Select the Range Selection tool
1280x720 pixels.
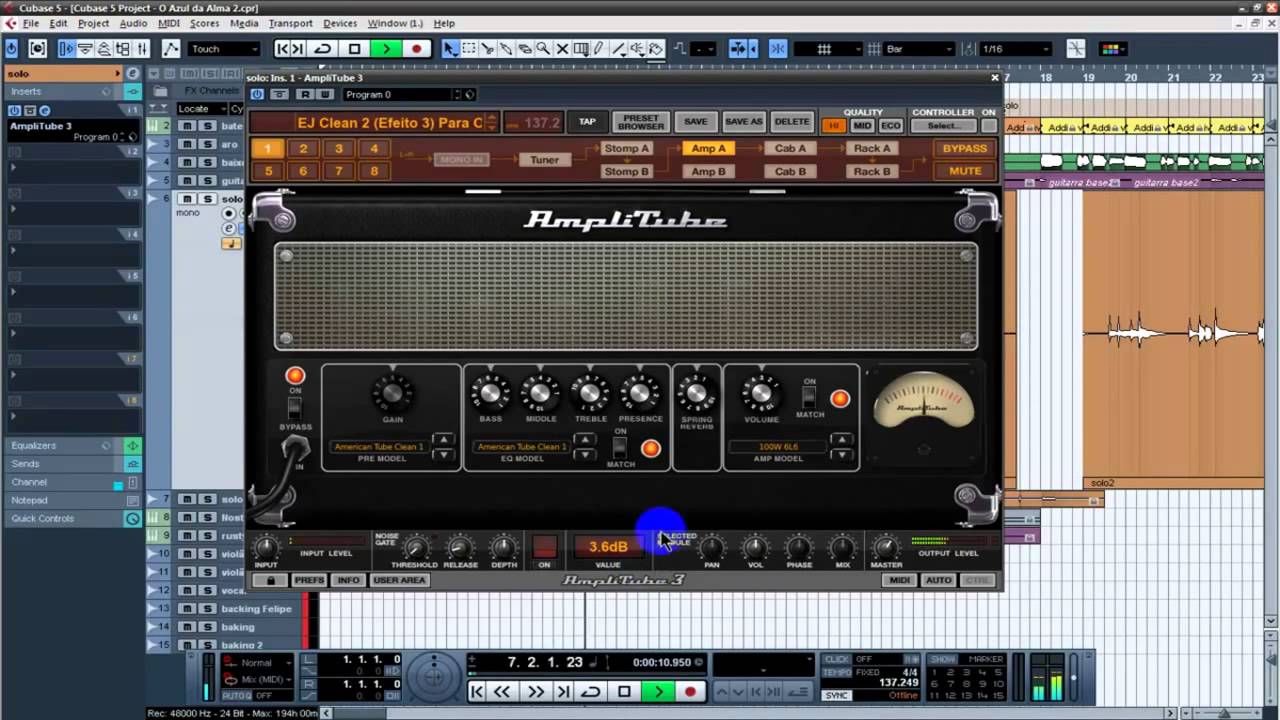(x=469, y=48)
